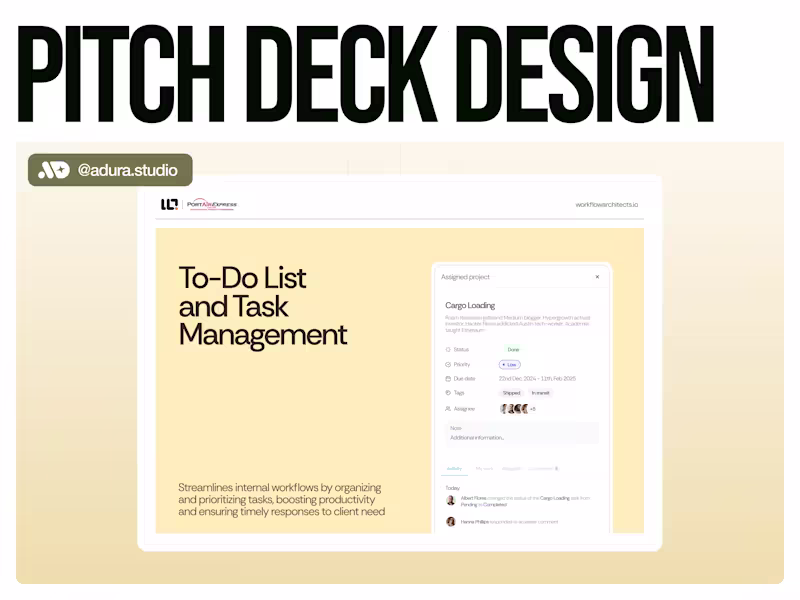Visit the workflowarchitects.io link
This screenshot has width=800, height=600.
[x=607, y=203]
